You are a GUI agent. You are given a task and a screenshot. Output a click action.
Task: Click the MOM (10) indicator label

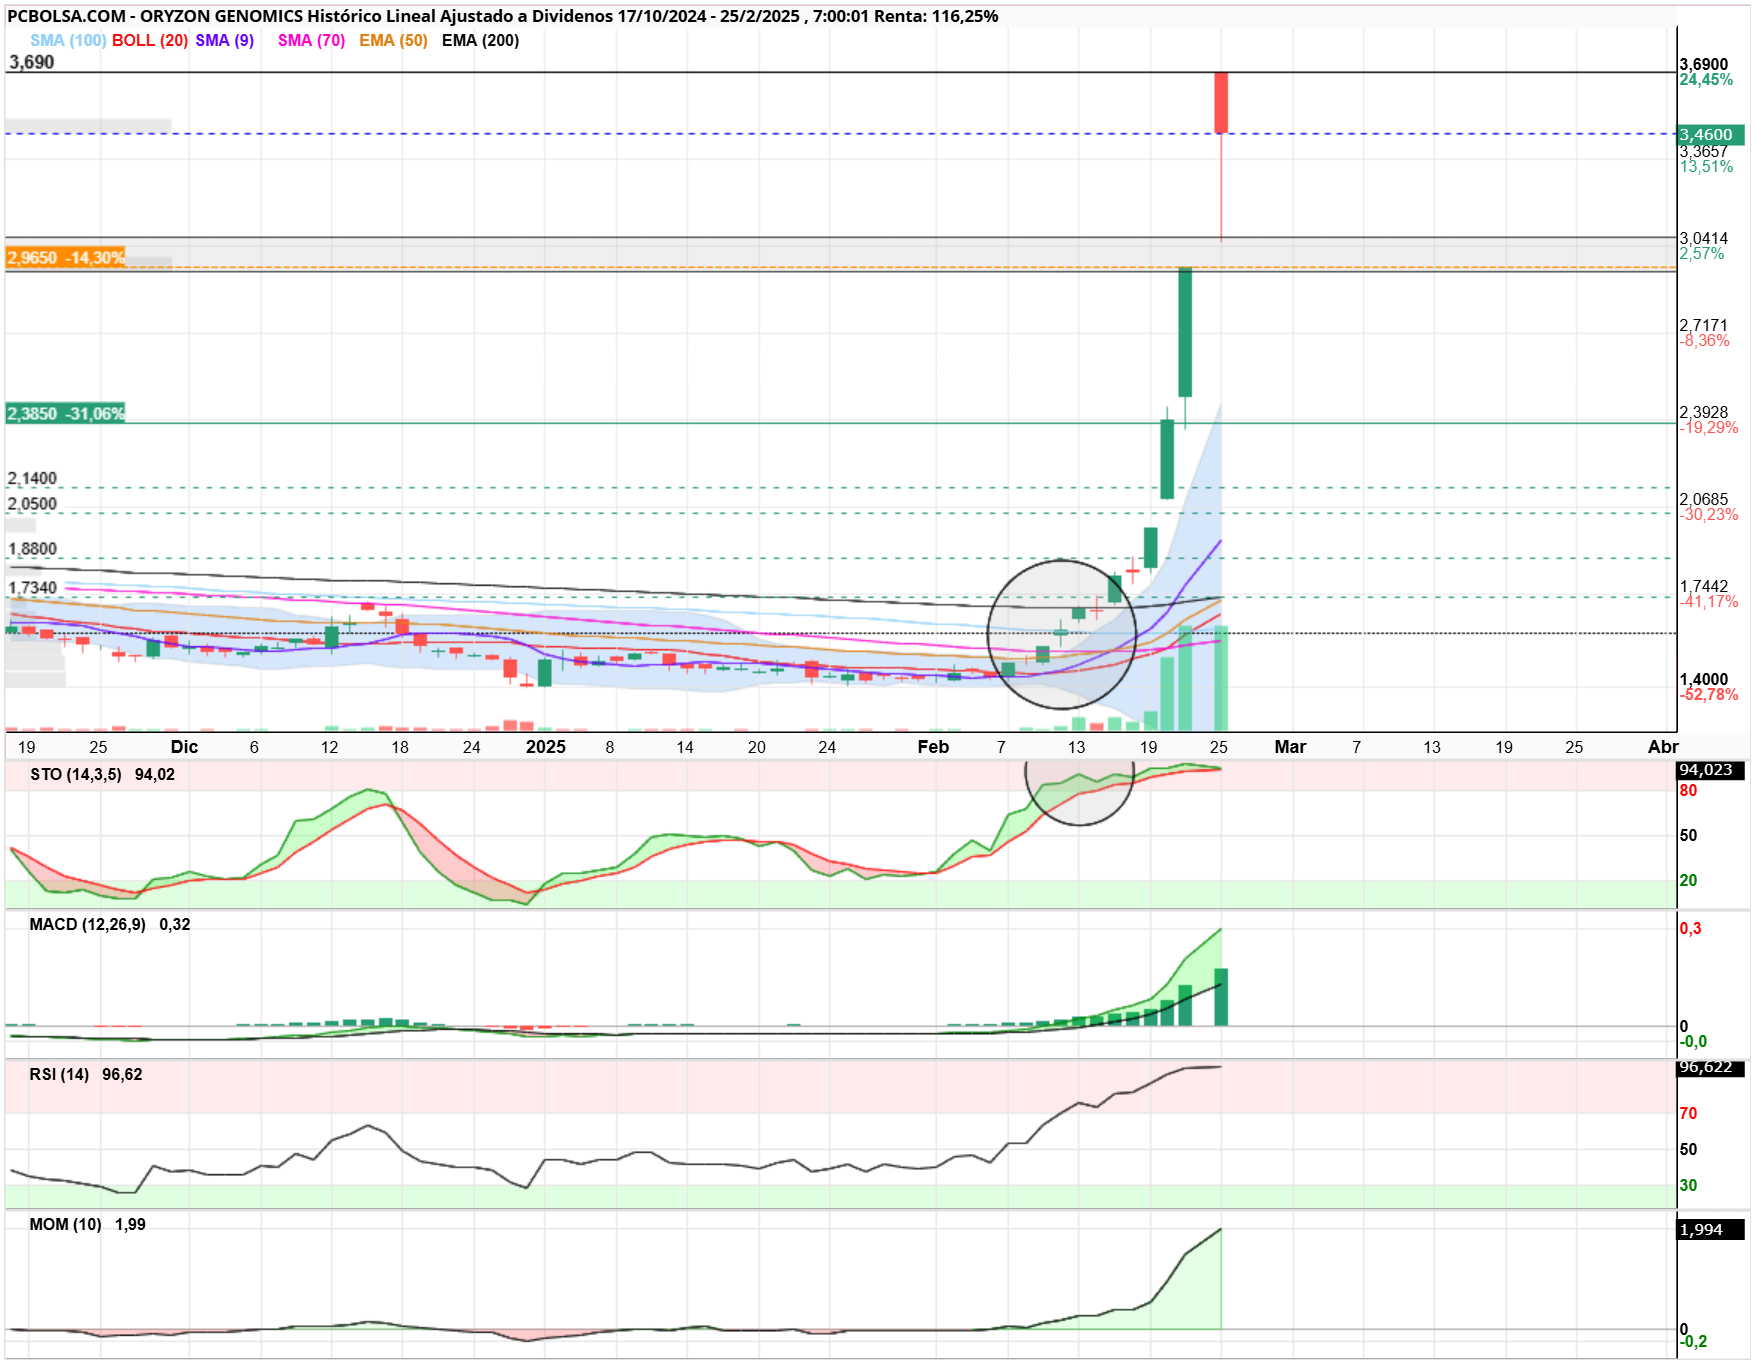[x=65, y=1225]
